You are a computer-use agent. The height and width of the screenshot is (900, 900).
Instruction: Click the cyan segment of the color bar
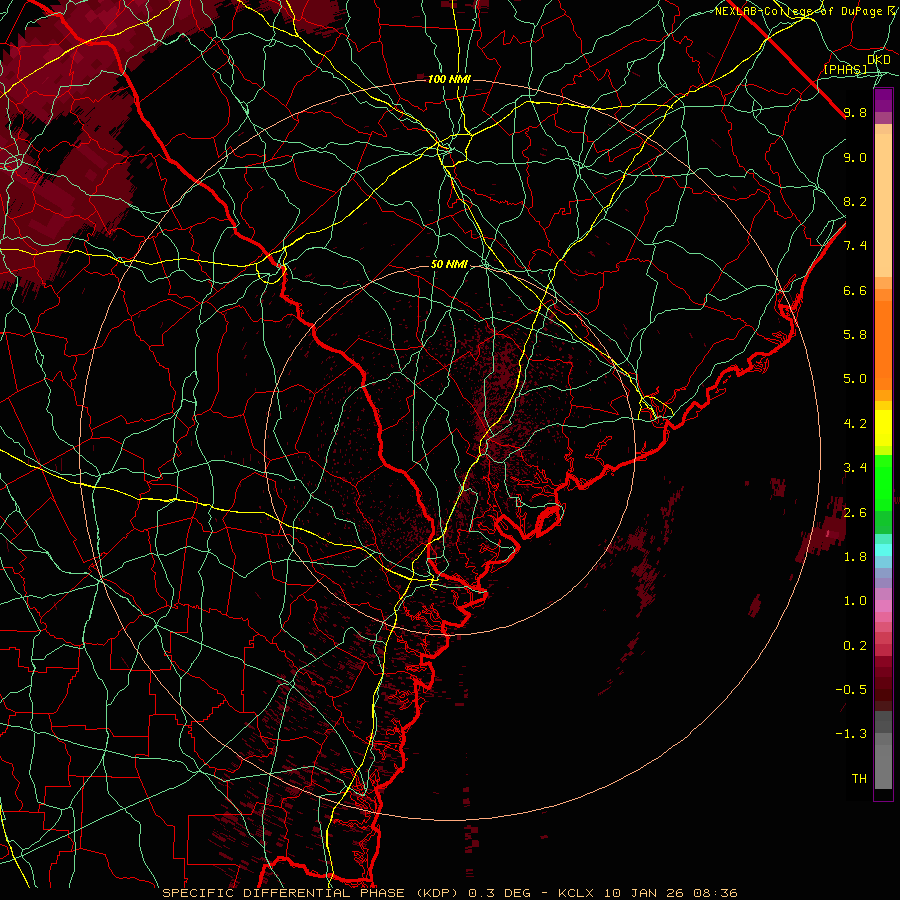(x=883, y=550)
